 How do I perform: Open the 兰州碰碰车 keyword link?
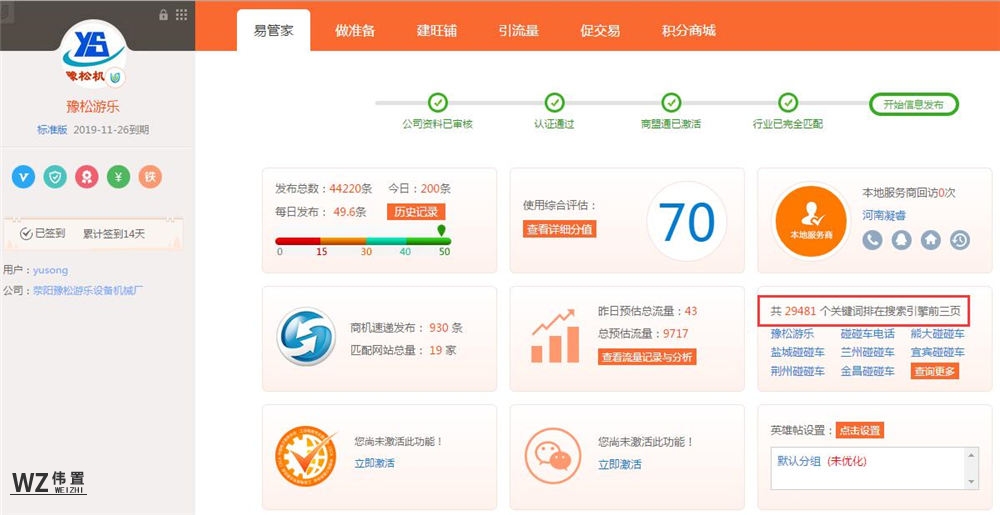pyautogui.click(x=867, y=352)
